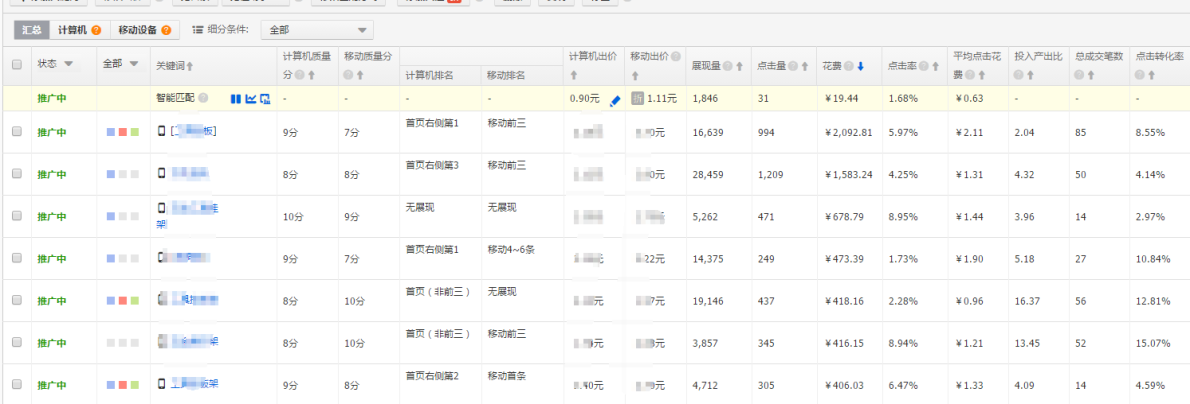Viewport: 1190px width, 404px height.
Task: Switch to the 移动设备 tab
Action: pos(144,31)
